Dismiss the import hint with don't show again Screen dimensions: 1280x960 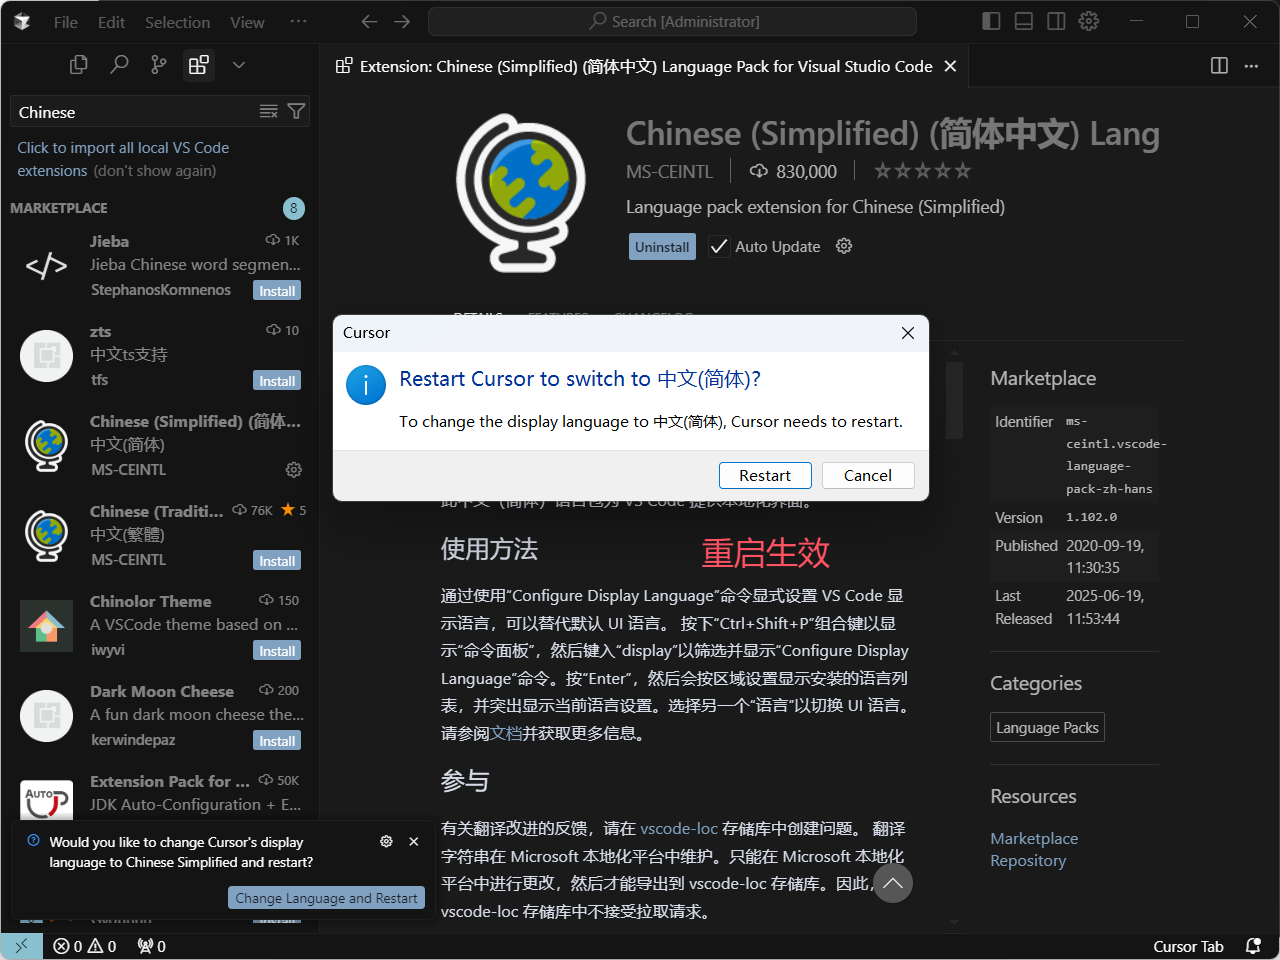pyautogui.click(x=155, y=171)
